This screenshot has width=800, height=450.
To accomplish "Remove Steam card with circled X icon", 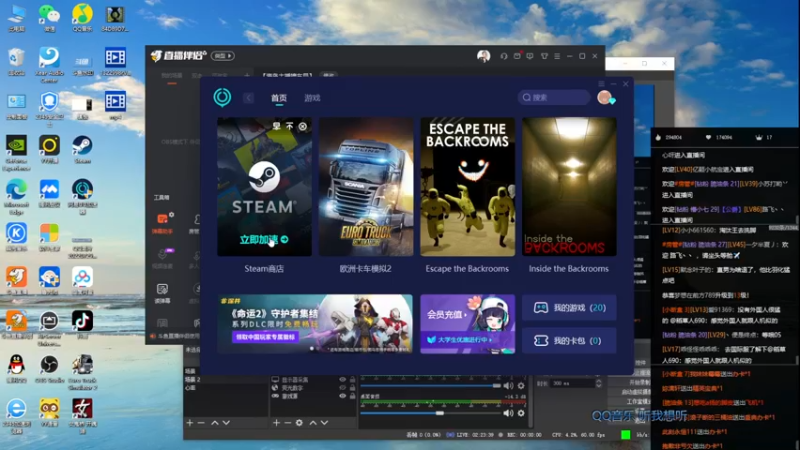I will 303,126.
